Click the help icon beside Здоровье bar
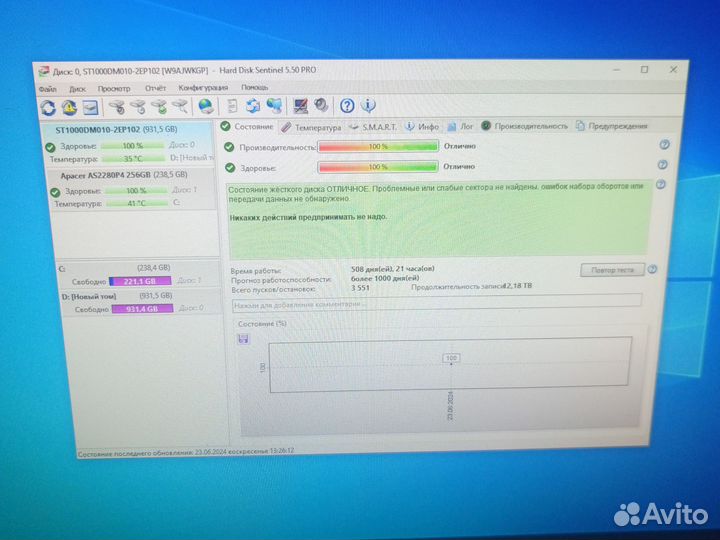Viewport: 720px width, 540px height. (662, 165)
